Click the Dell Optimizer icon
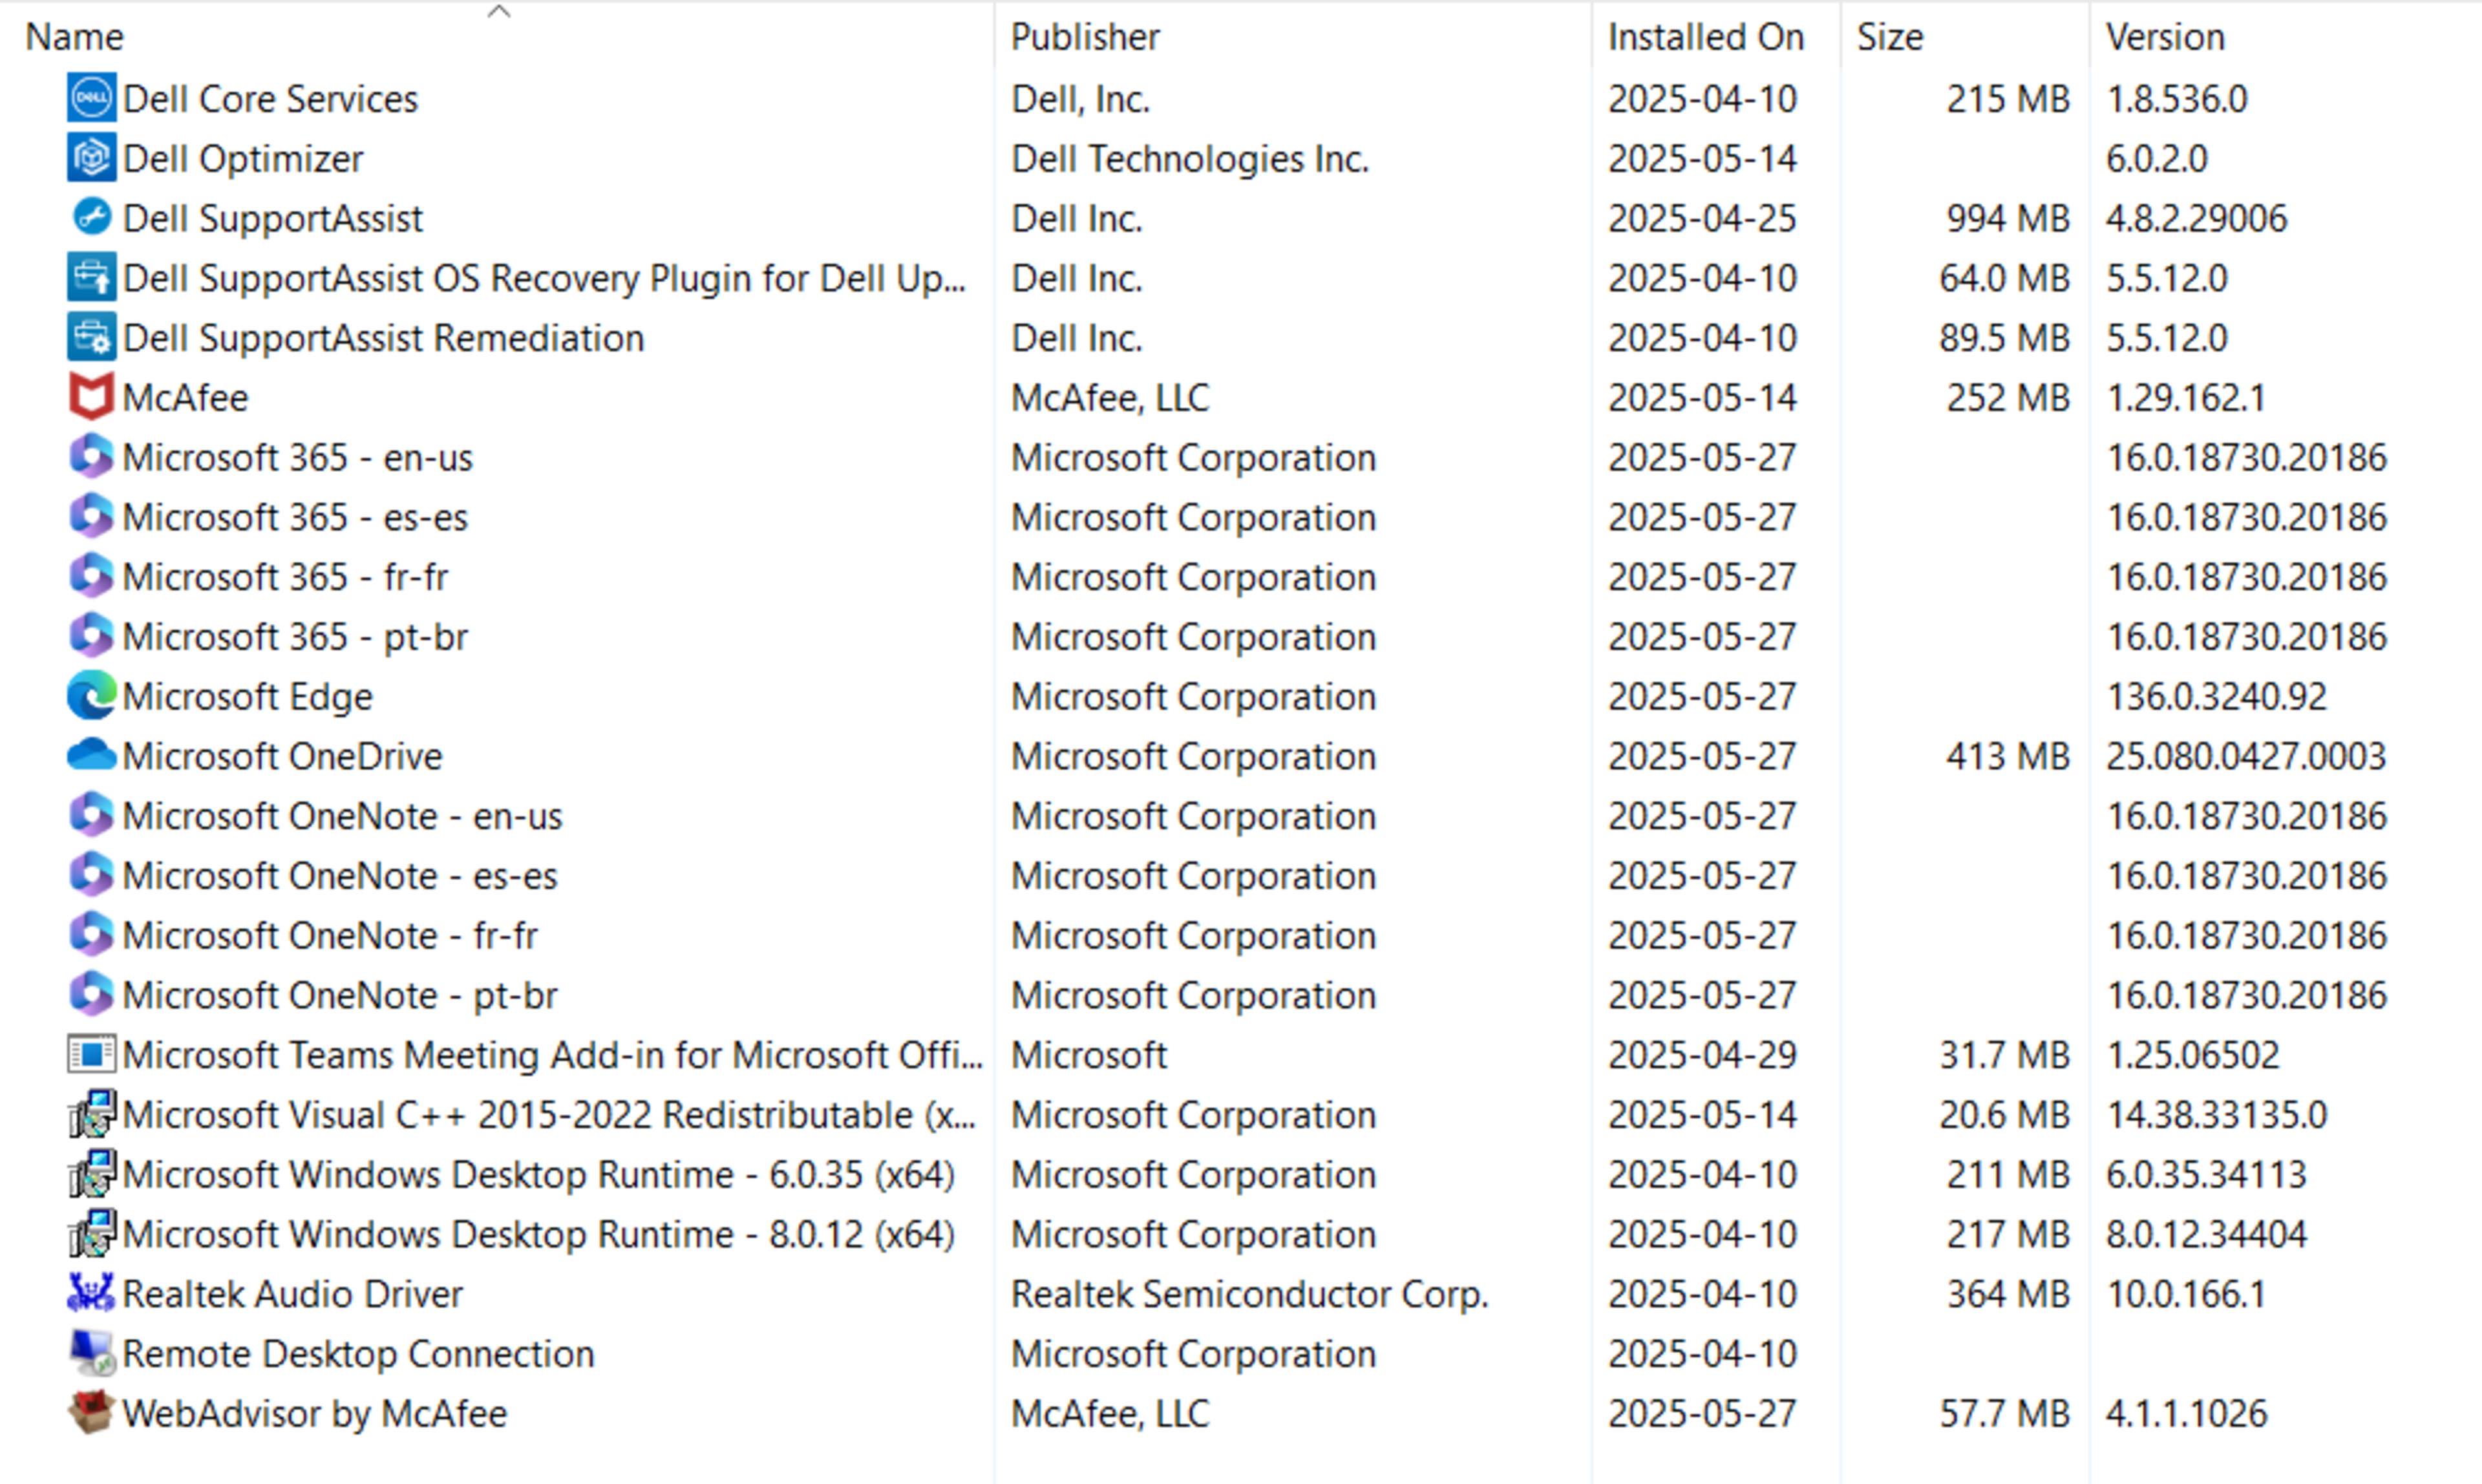The height and width of the screenshot is (1484, 2482). pyautogui.click(x=91, y=158)
